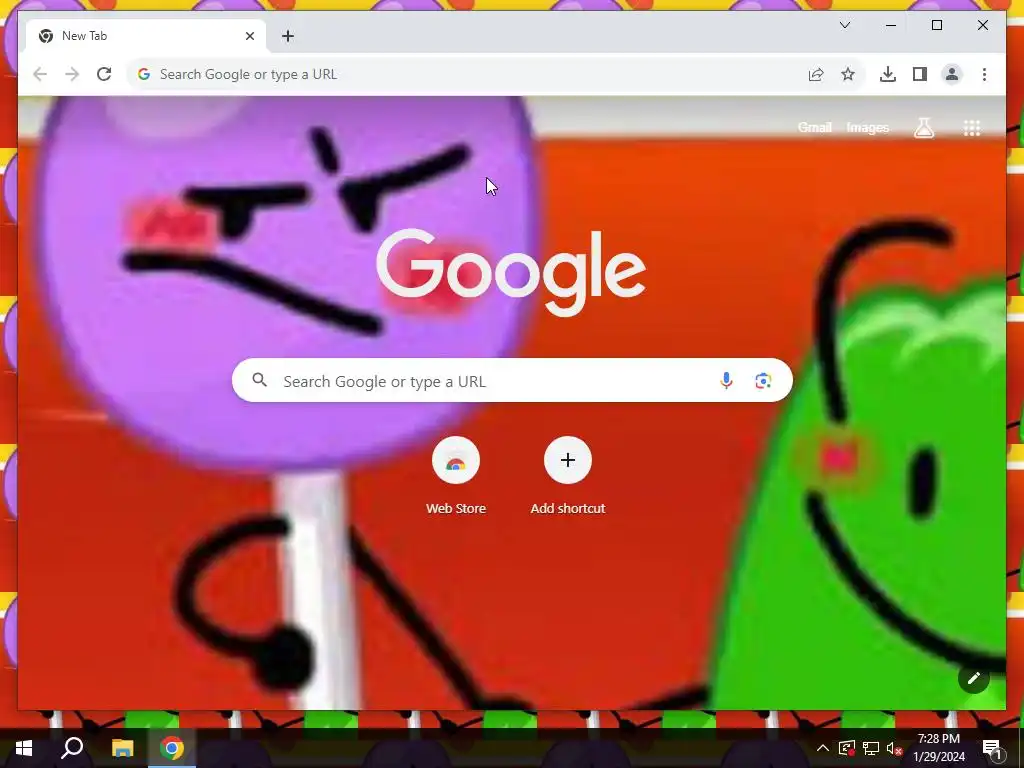The width and height of the screenshot is (1024, 768).
Task: Search by image with Google Lens
Action: pyautogui.click(x=763, y=381)
